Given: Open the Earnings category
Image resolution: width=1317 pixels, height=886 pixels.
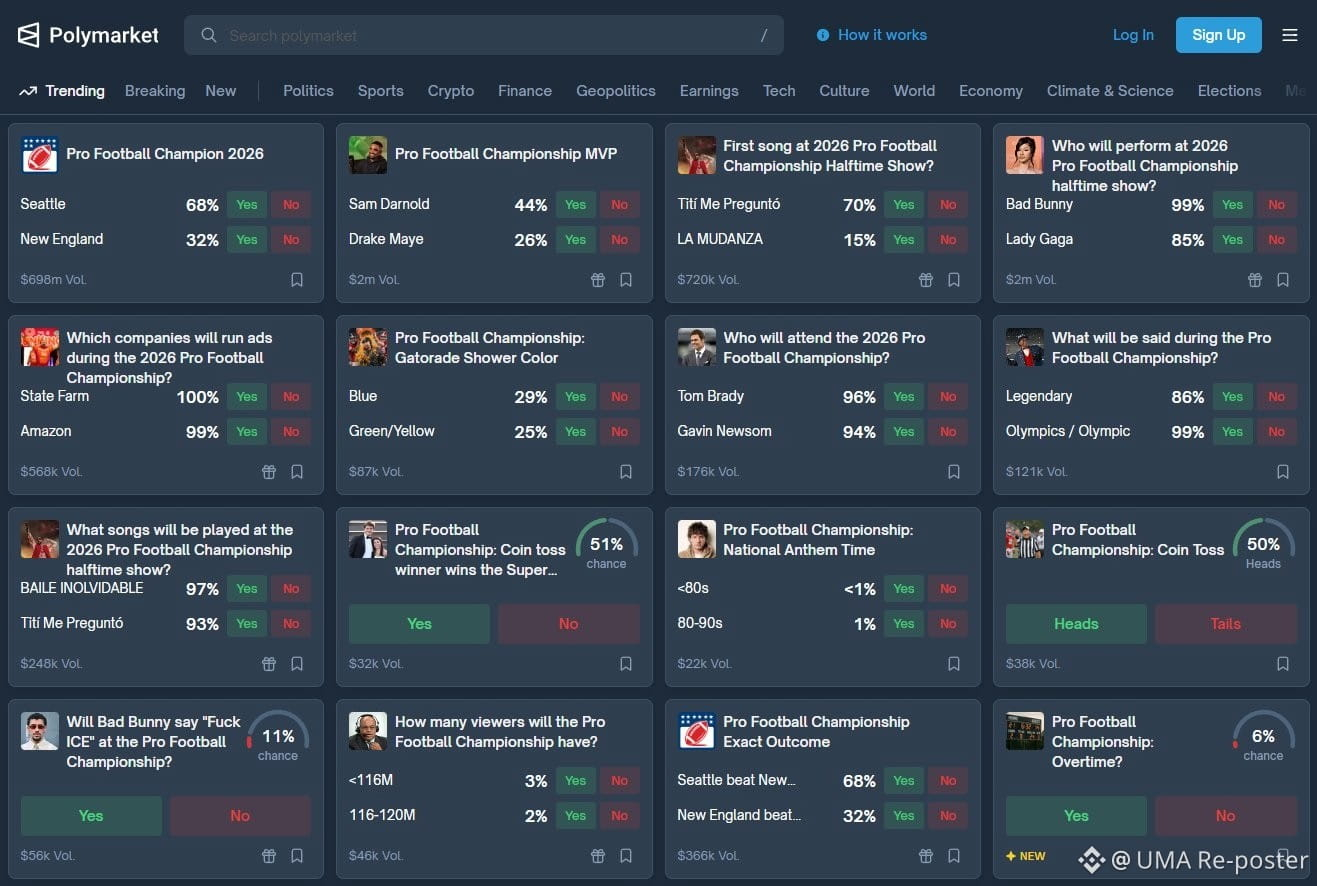Looking at the screenshot, I should pos(709,91).
